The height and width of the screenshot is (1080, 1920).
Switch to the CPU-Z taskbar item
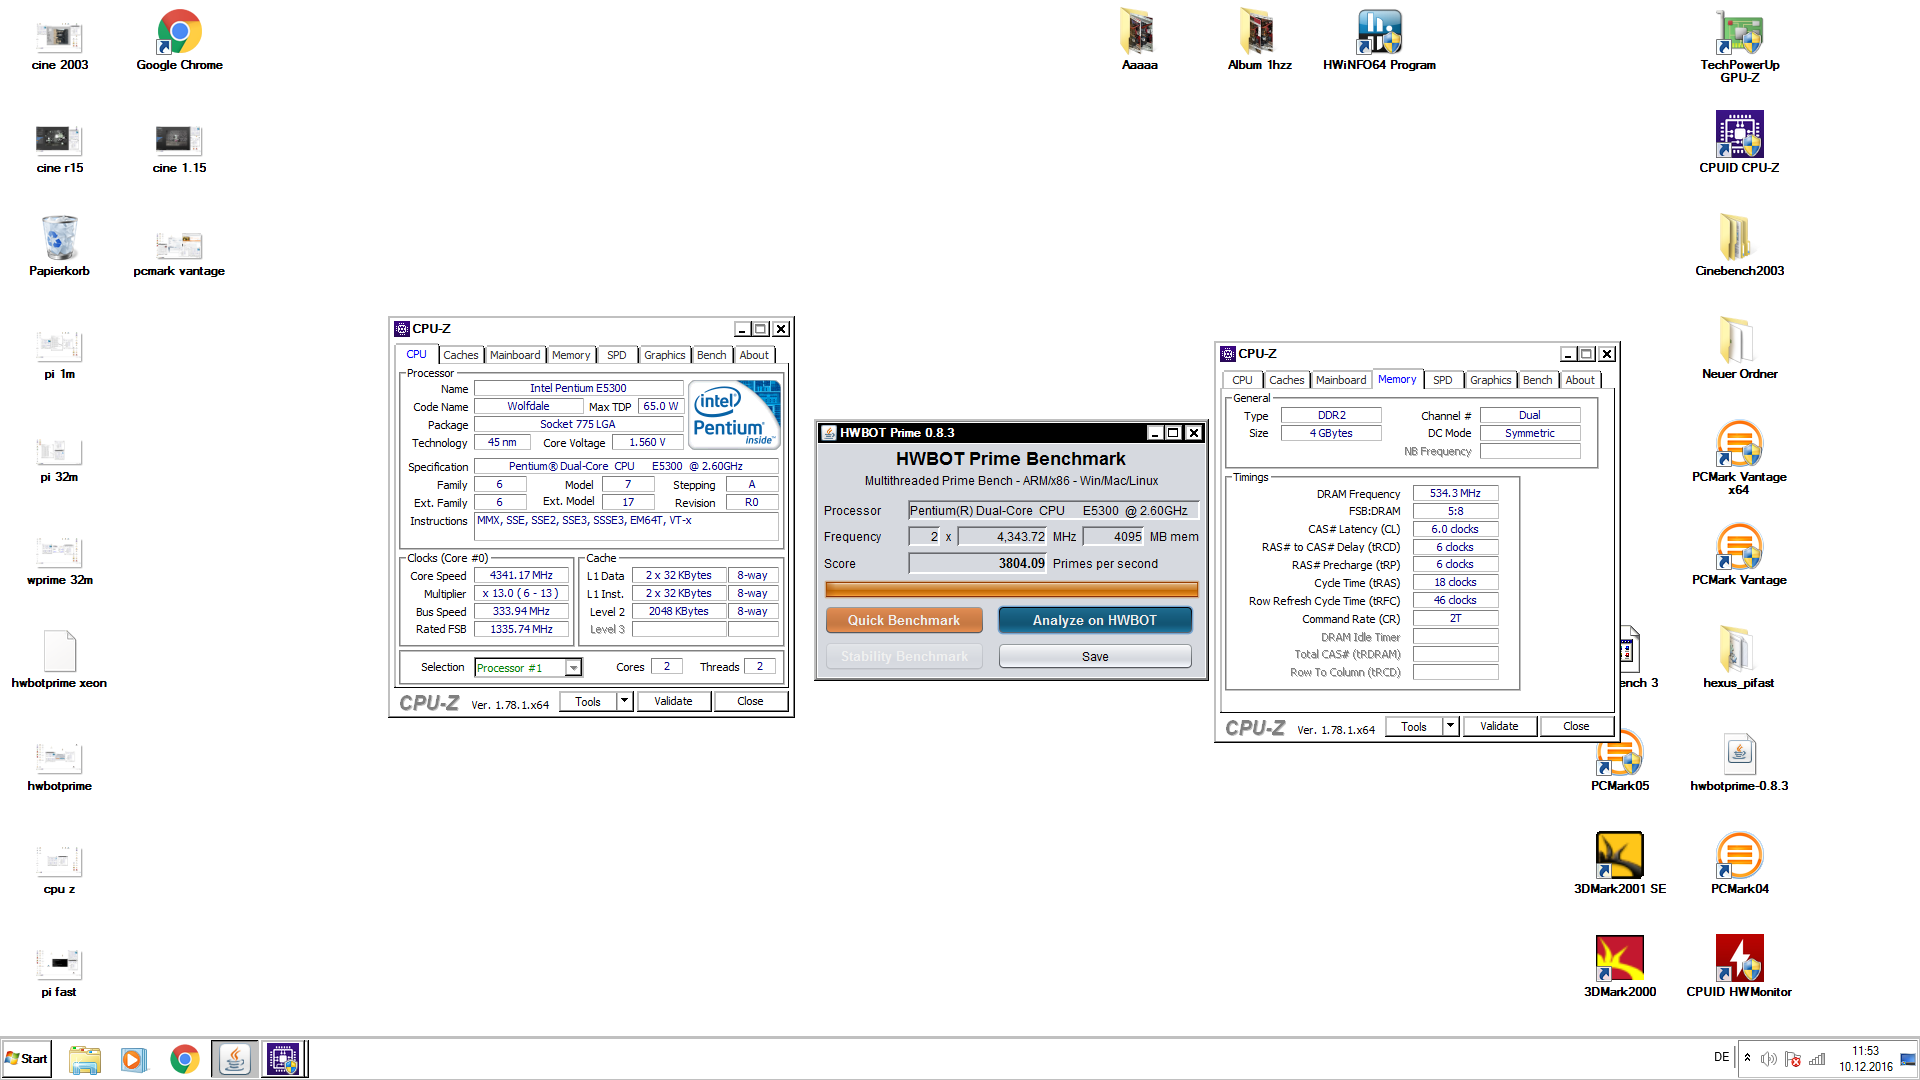tap(283, 1059)
